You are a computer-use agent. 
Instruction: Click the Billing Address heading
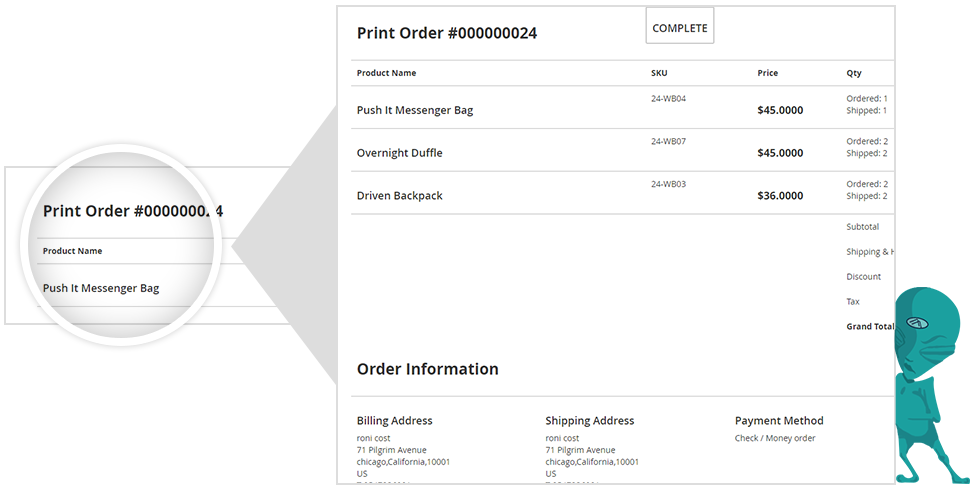click(394, 421)
